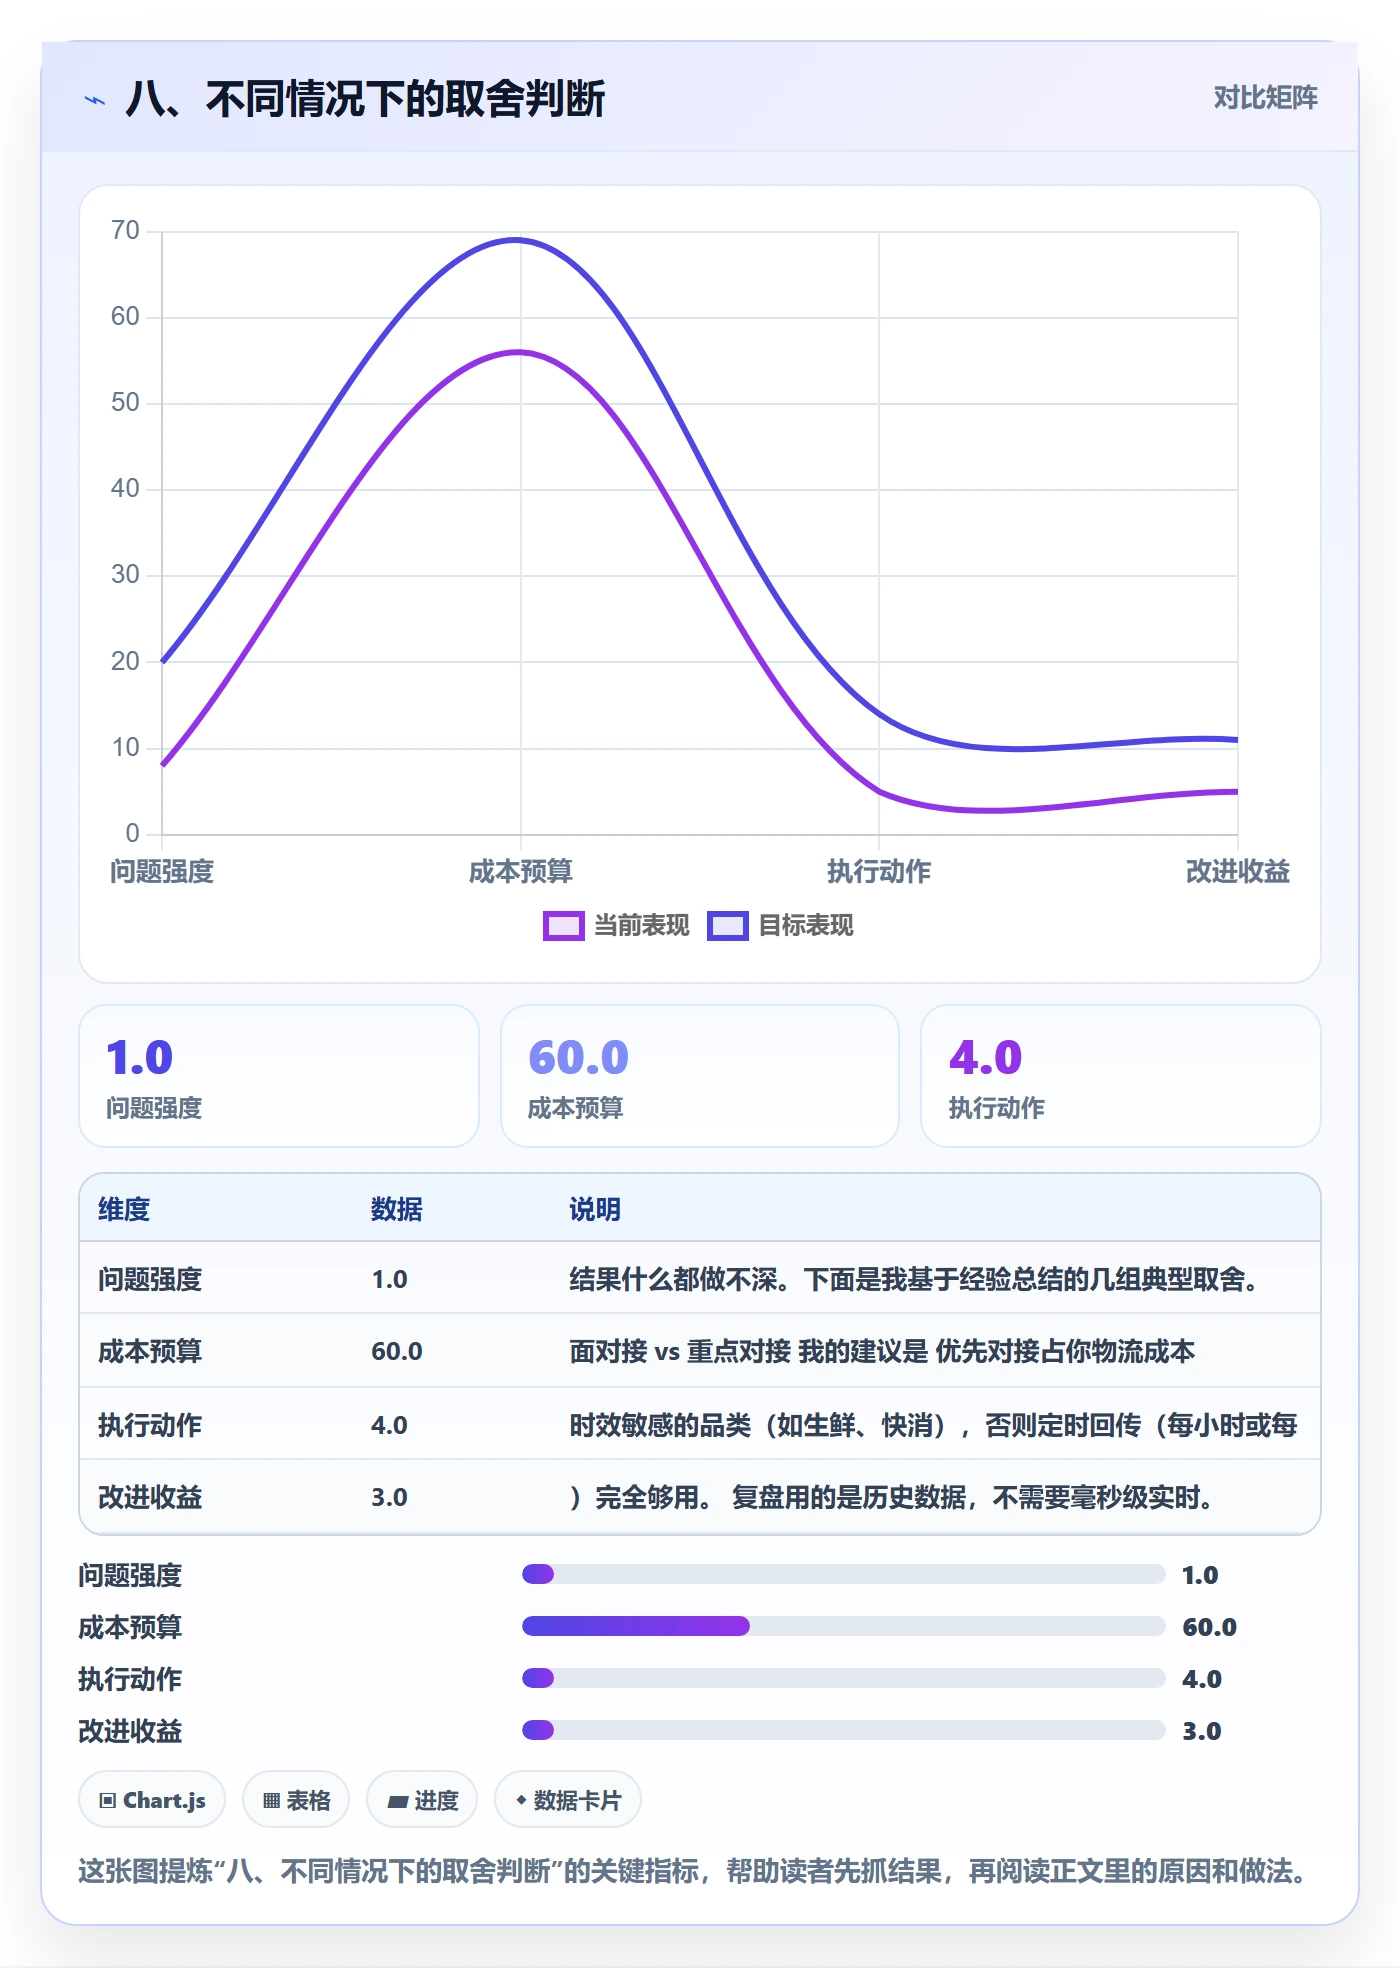
Task: Click the description starting with 面对接 vs 重点对接
Action: 882,1351
